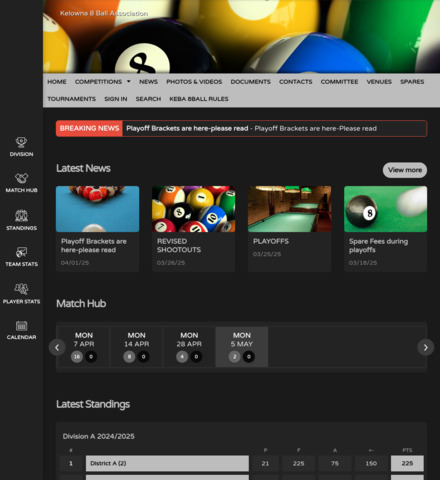Go to the Home menu item

click(57, 82)
